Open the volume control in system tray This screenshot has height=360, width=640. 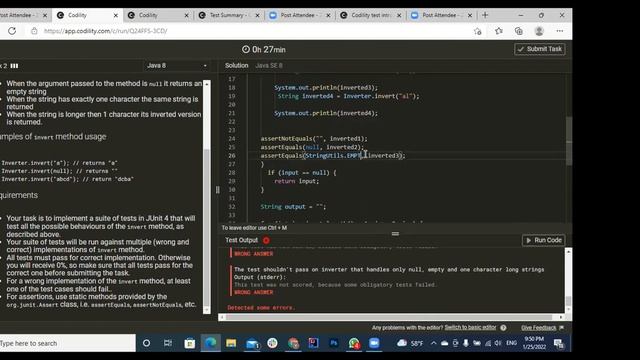pos(498,343)
